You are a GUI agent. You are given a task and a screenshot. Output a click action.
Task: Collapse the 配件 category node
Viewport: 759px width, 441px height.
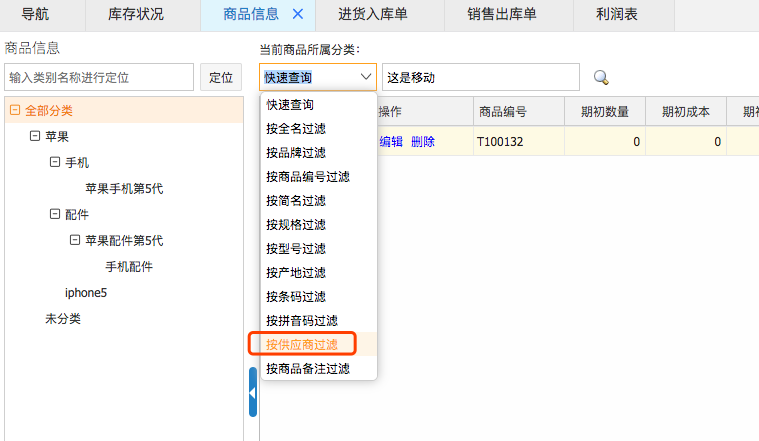pyautogui.click(x=55, y=214)
